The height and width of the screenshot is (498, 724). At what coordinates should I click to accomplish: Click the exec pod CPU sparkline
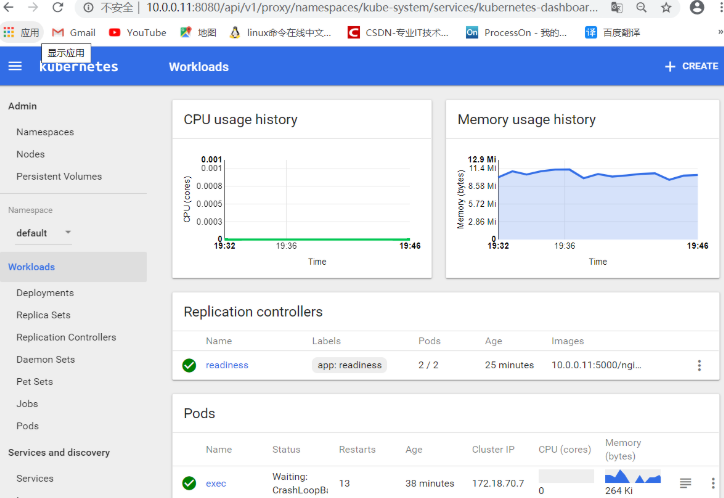coord(566,476)
